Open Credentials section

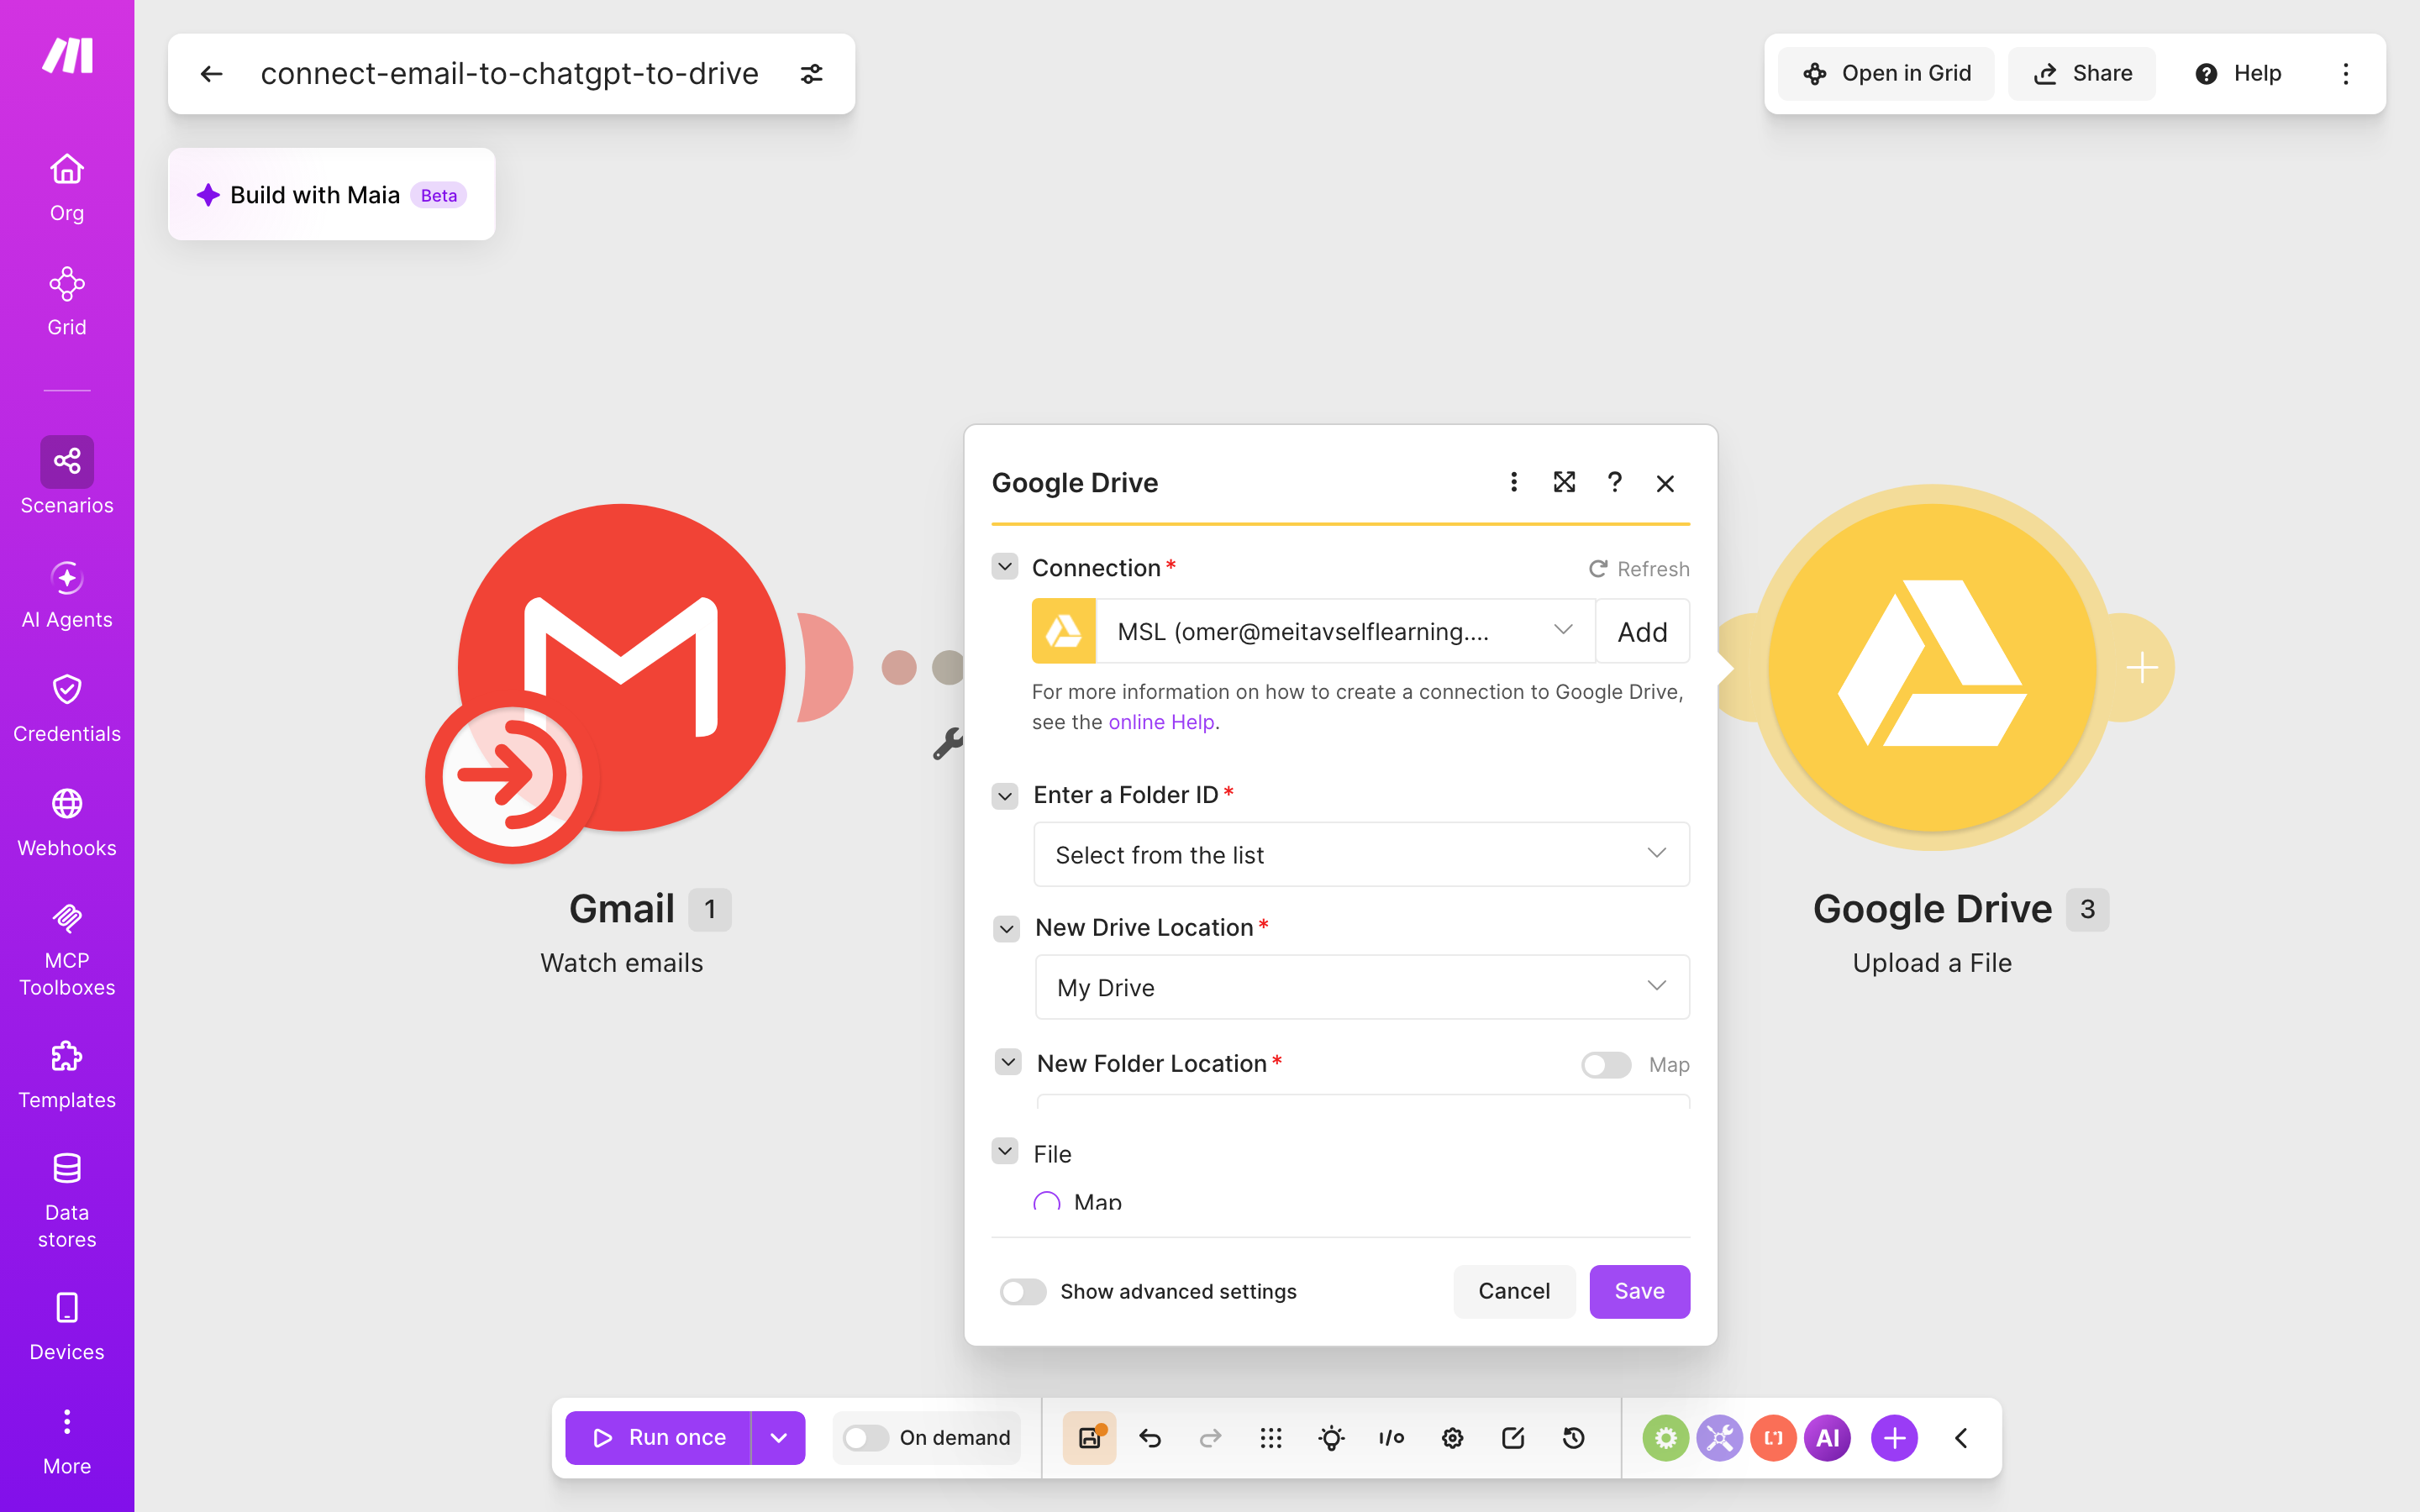coord(67,709)
